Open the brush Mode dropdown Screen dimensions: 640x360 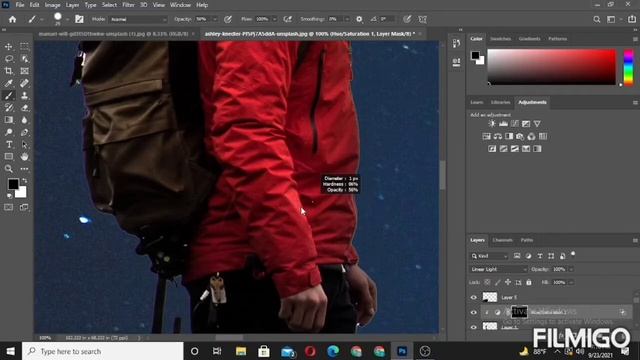tap(139, 19)
